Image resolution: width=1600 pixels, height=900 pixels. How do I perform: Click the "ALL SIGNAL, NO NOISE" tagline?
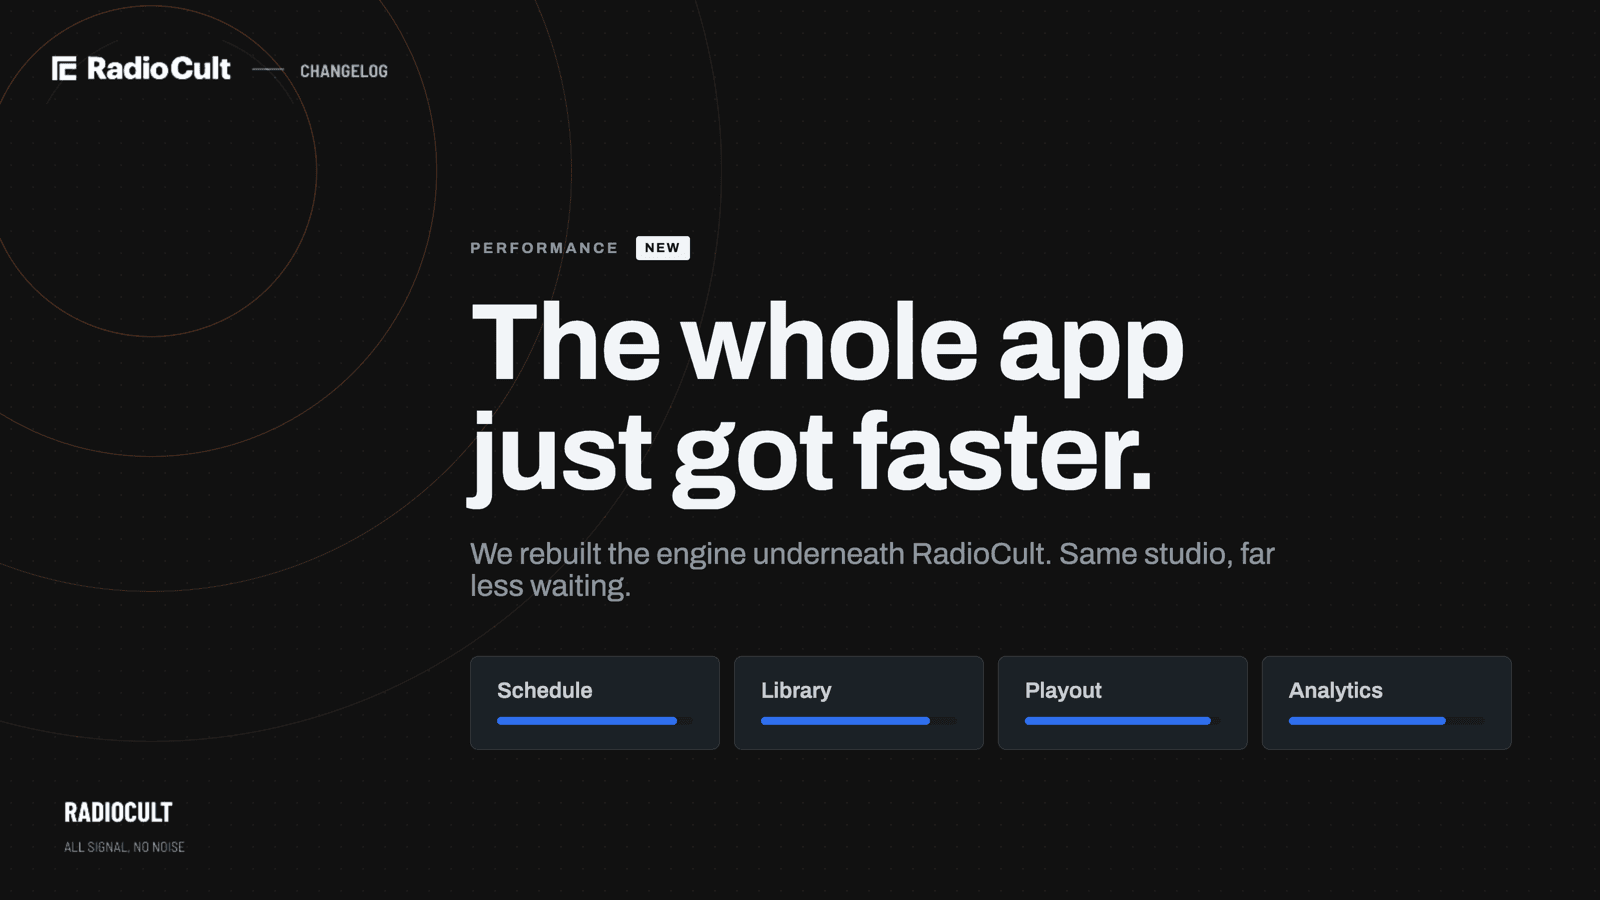click(124, 847)
